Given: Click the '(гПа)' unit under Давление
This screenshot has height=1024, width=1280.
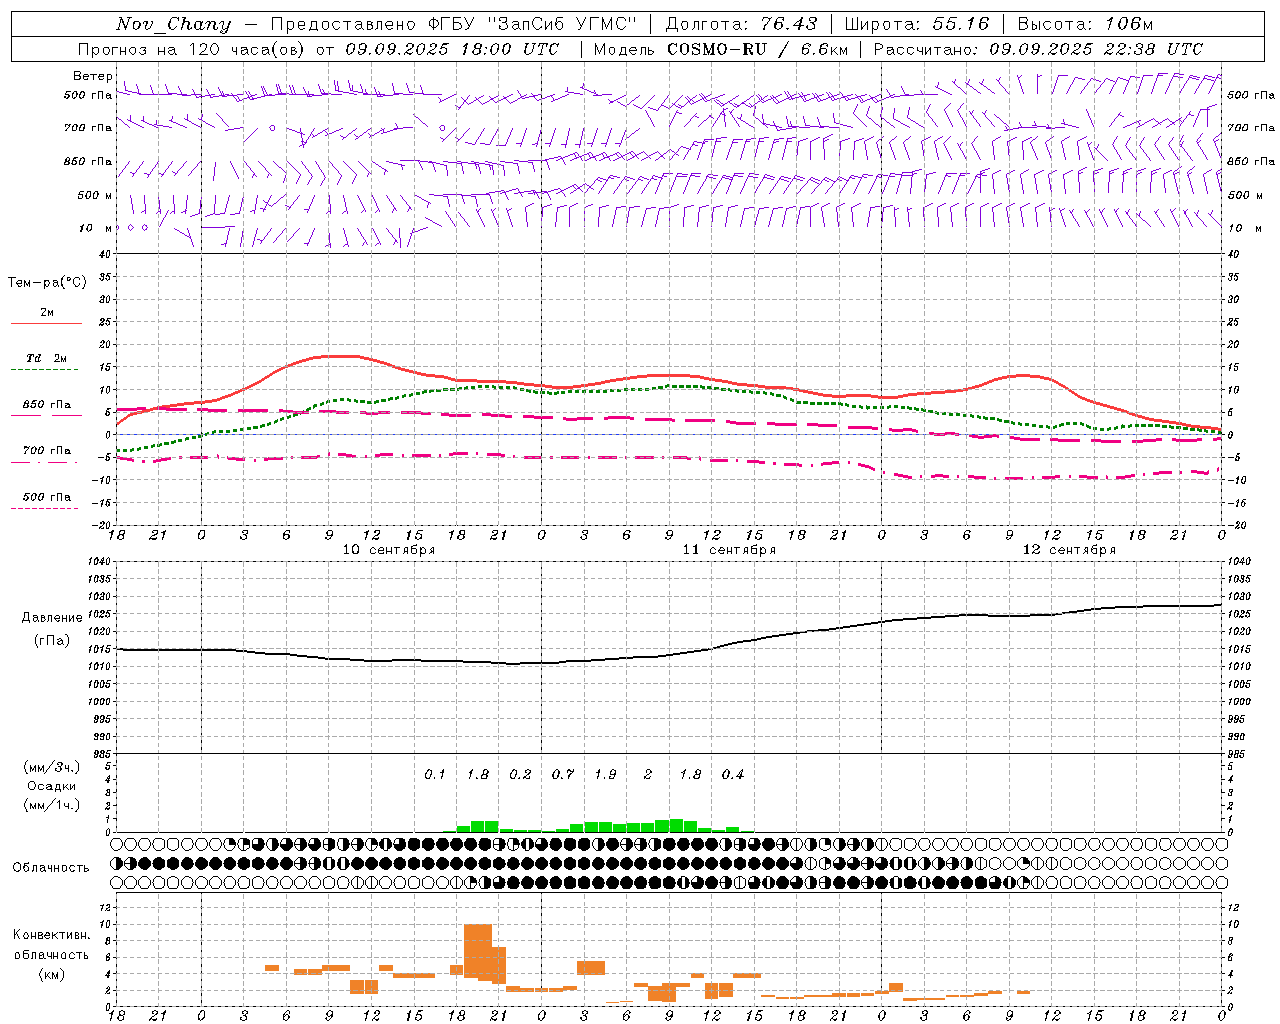Looking at the screenshot, I should 52,640.
